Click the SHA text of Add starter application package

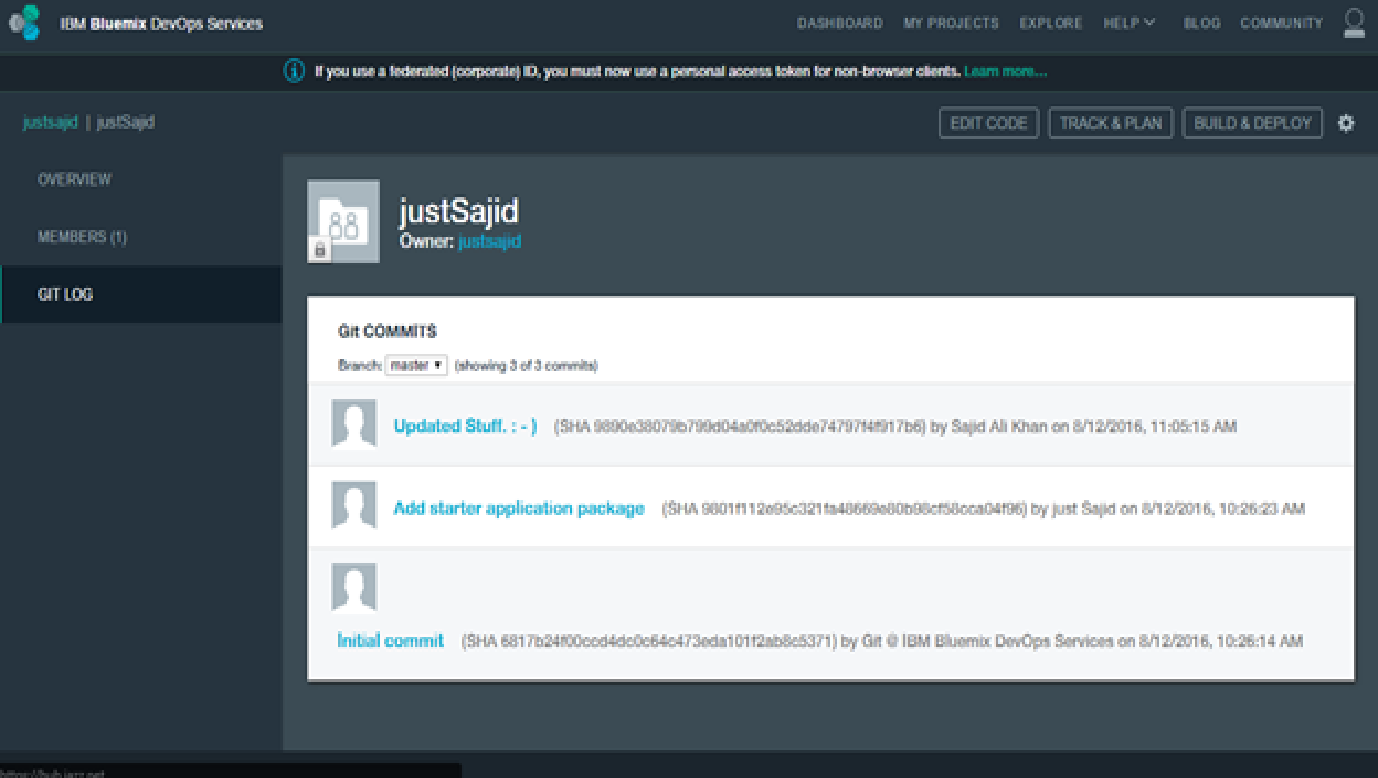click(842, 509)
